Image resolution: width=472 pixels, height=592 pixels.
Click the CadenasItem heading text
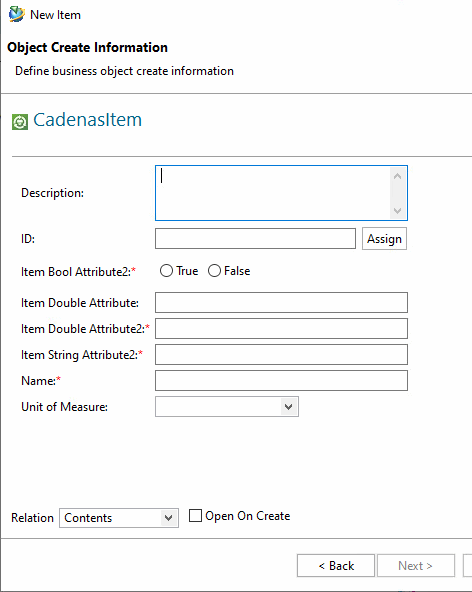pos(88,120)
